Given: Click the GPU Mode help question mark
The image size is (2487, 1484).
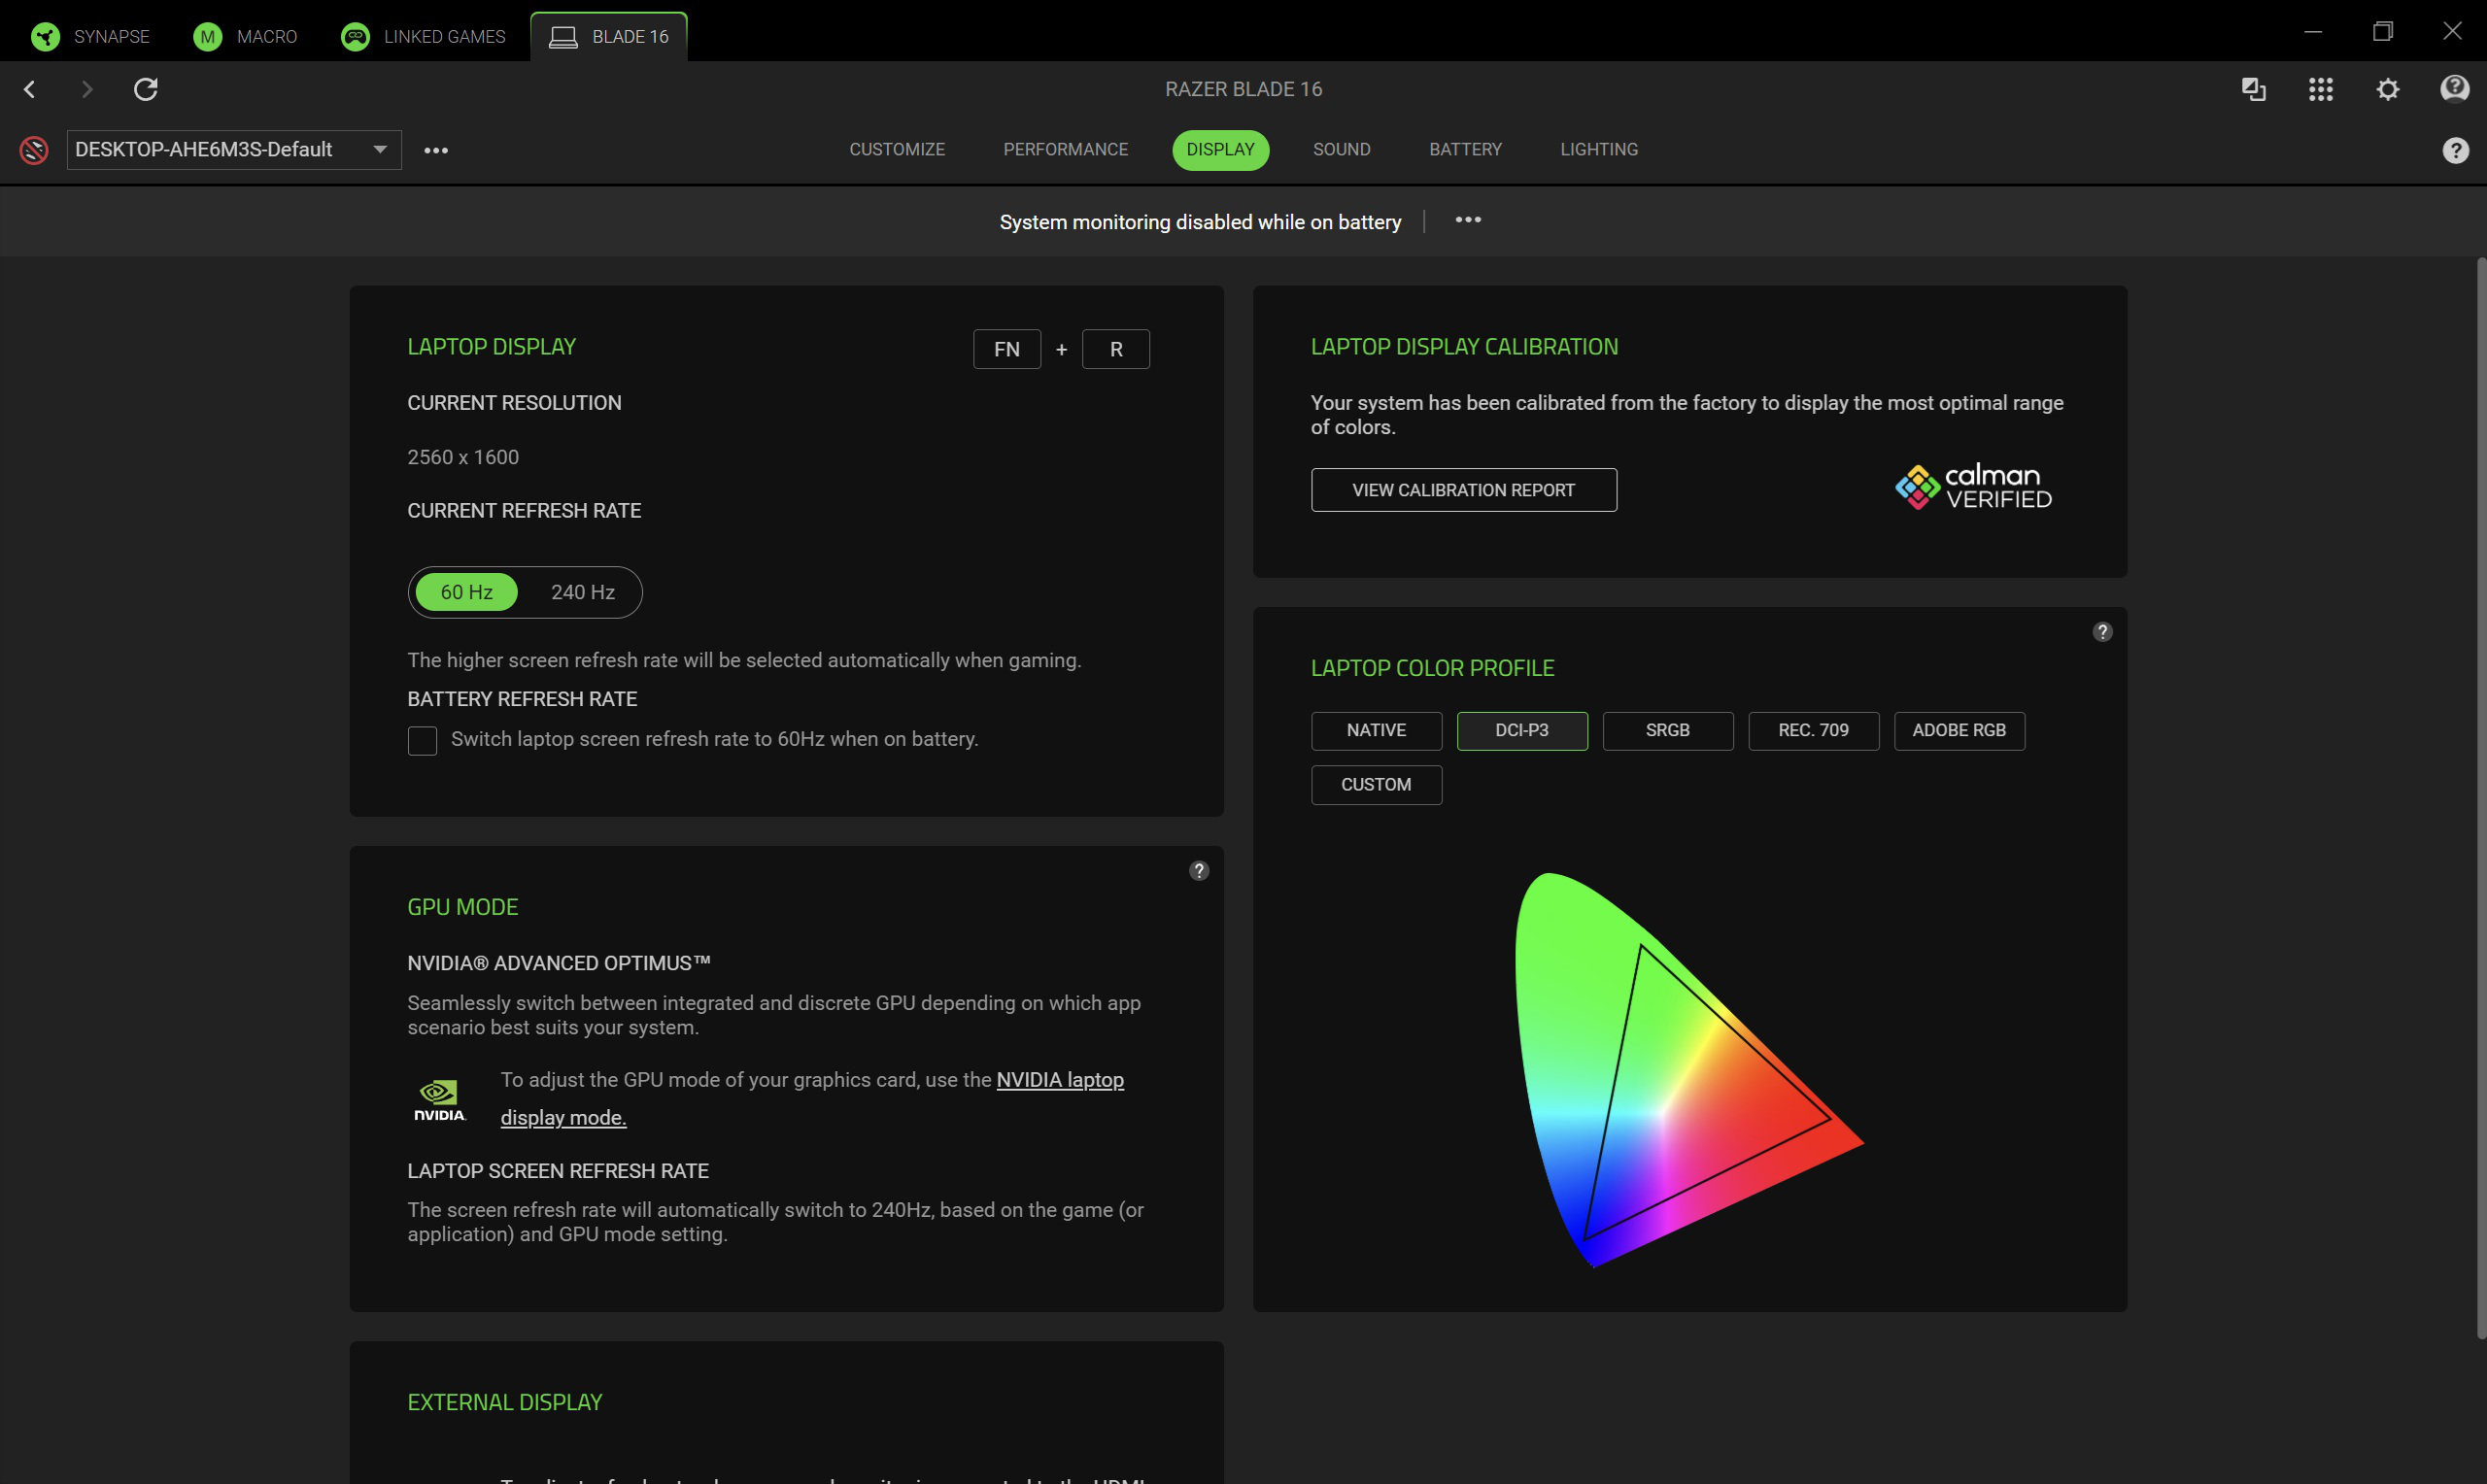Looking at the screenshot, I should click(x=1198, y=870).
